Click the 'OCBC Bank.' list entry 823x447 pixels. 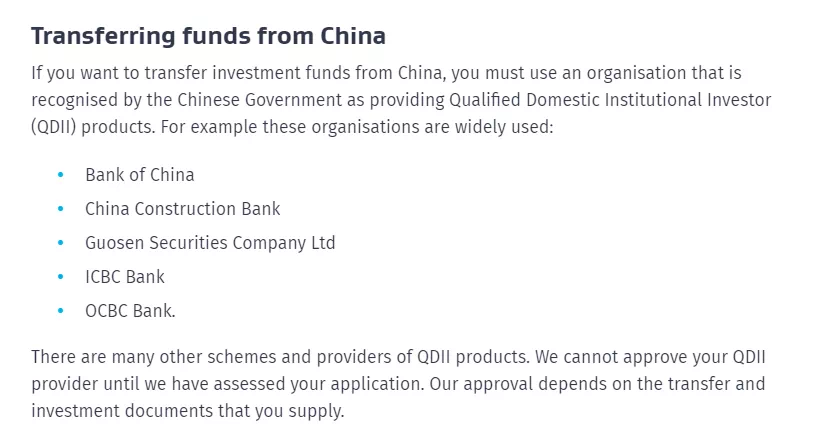(x=130, y=311)
